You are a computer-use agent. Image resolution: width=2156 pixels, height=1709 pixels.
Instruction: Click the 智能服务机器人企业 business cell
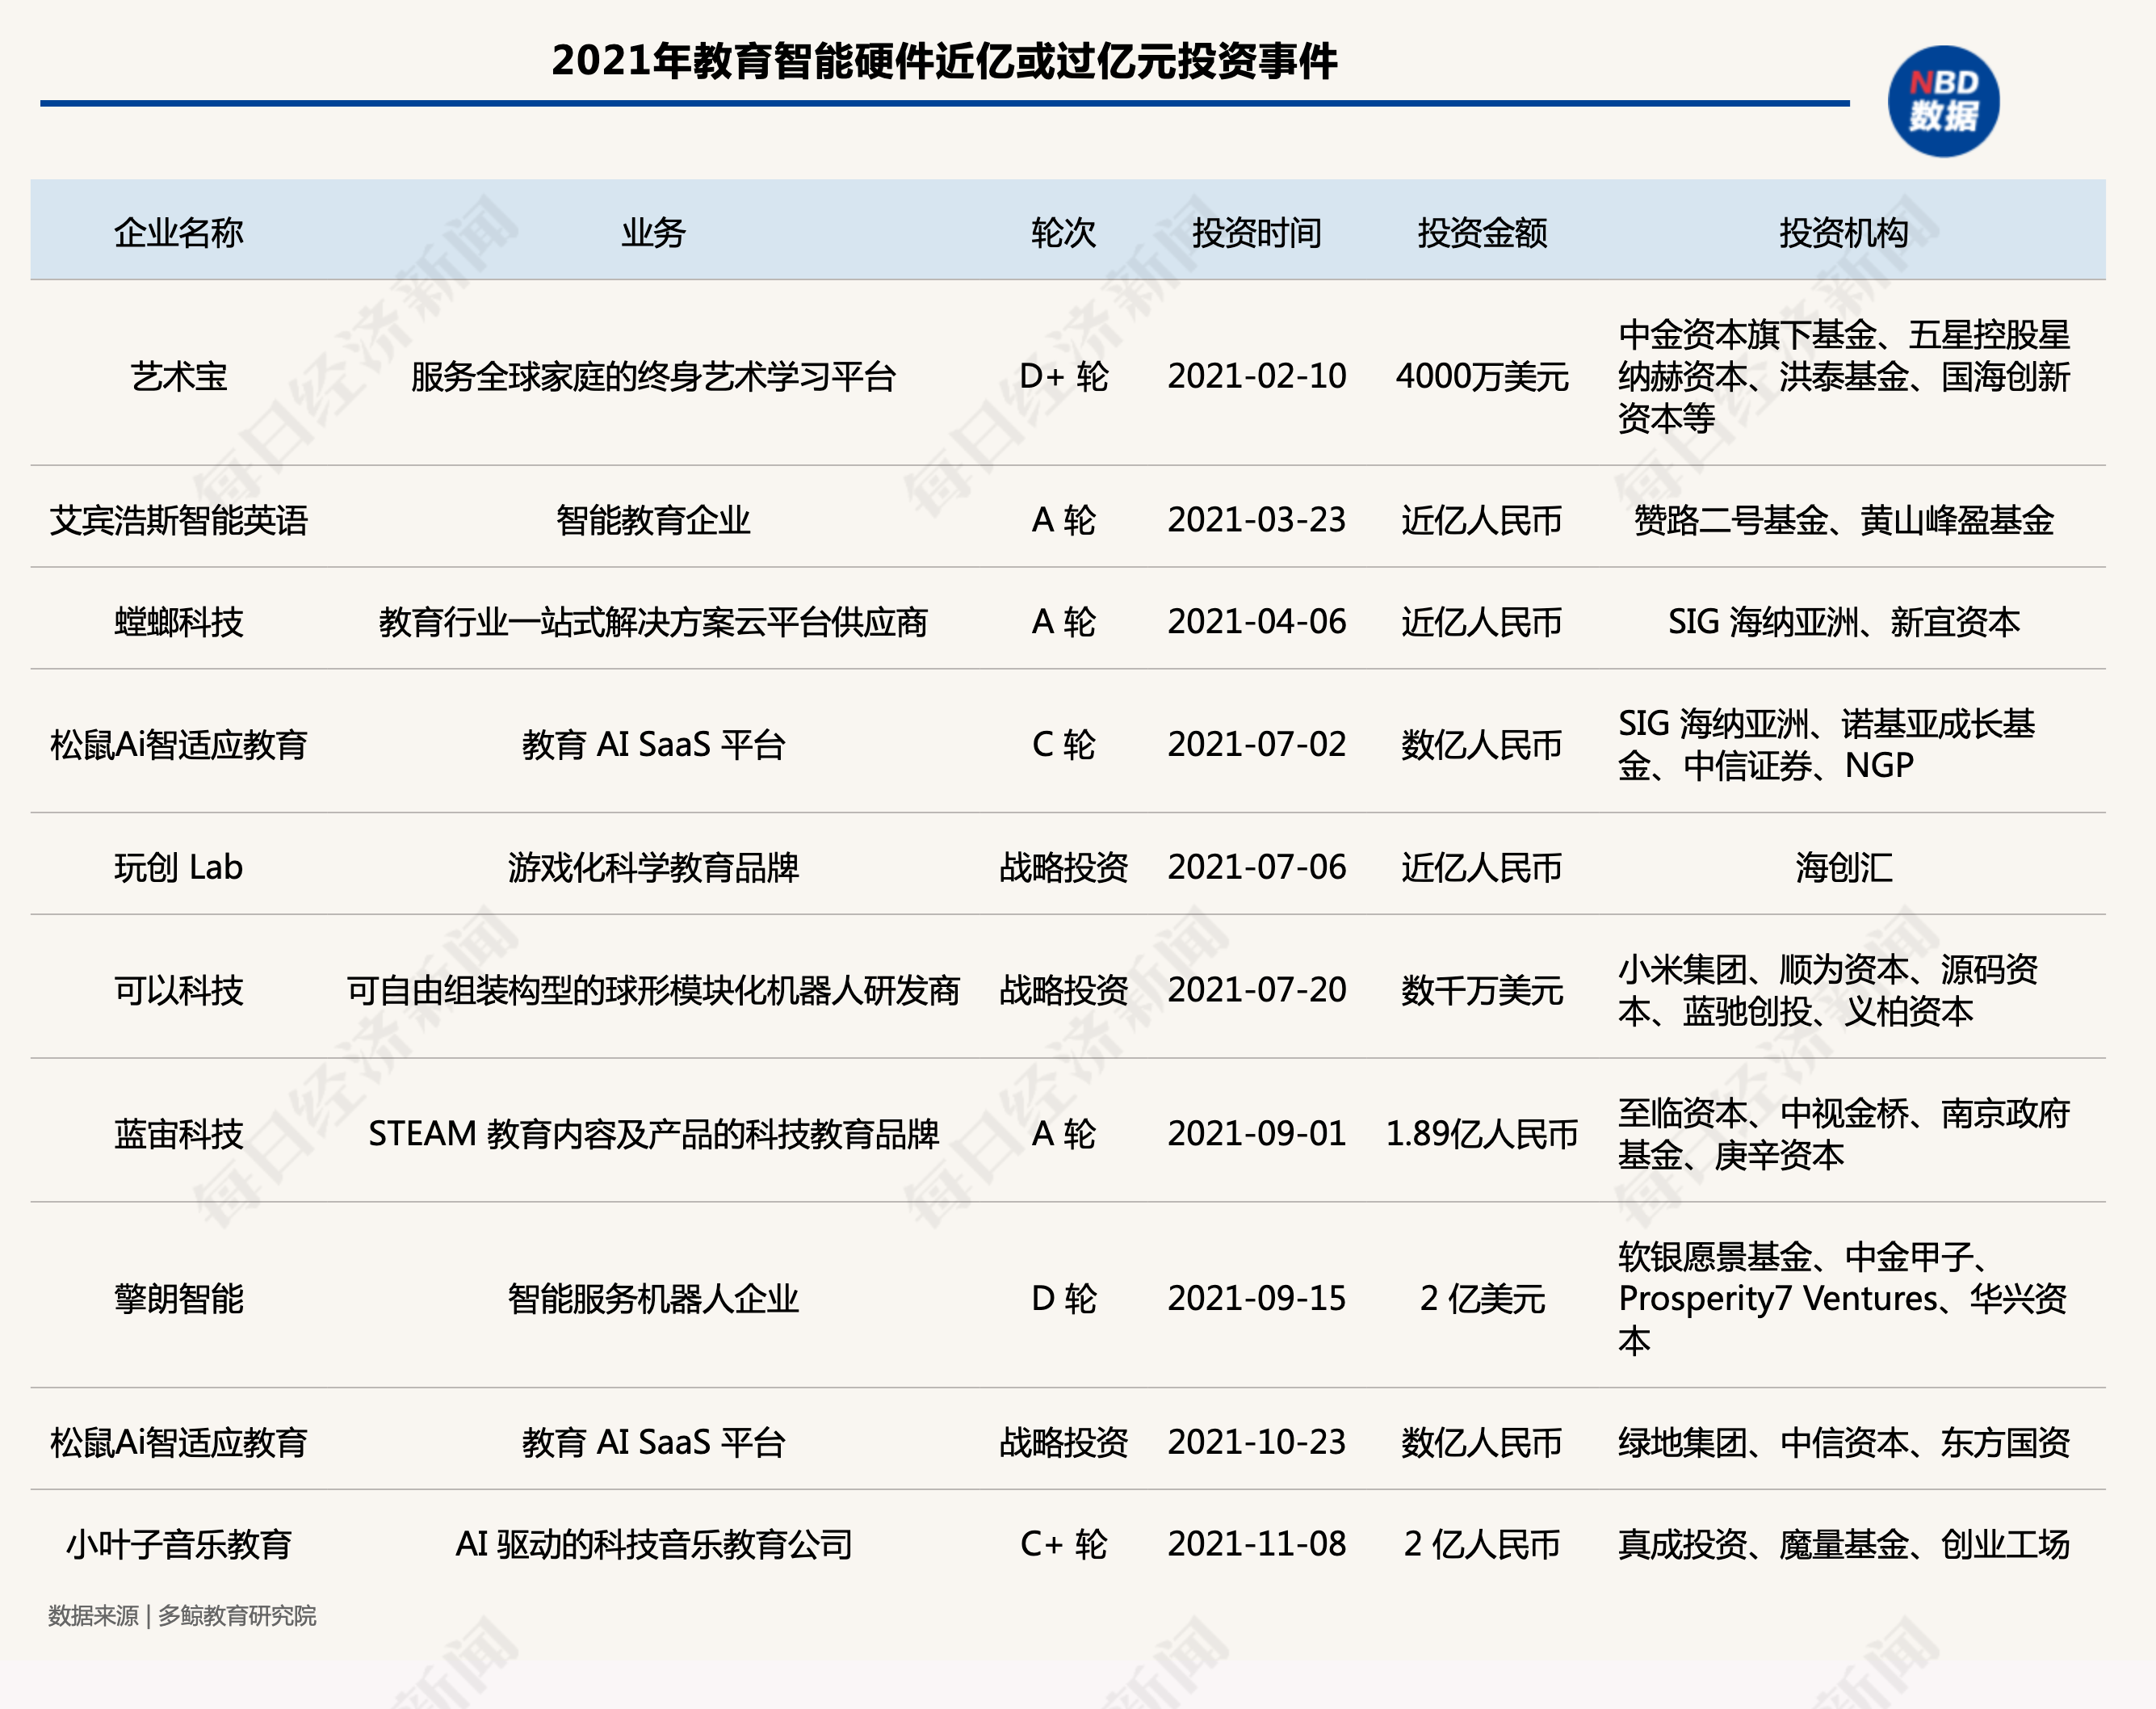point(653,1299)
